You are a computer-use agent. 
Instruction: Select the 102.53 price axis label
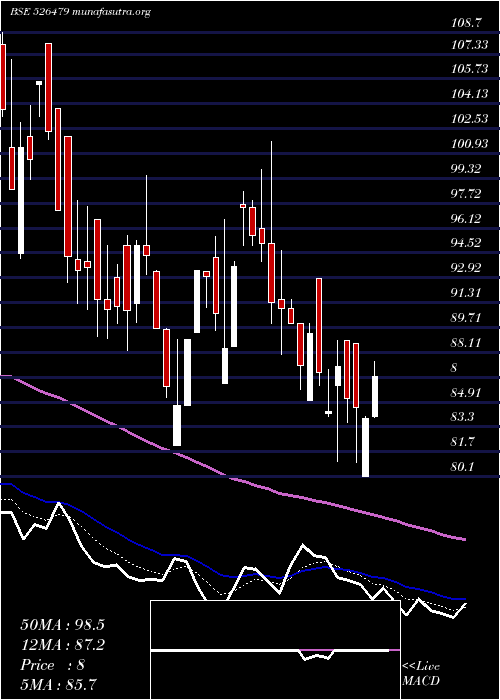click(x=470, y=119)
